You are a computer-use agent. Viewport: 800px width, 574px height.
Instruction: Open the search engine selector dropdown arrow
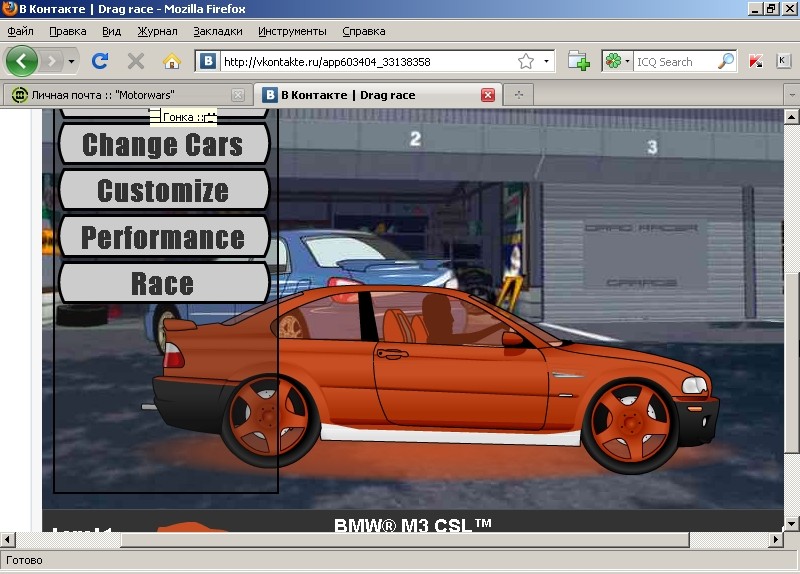(x=628, y=62)
